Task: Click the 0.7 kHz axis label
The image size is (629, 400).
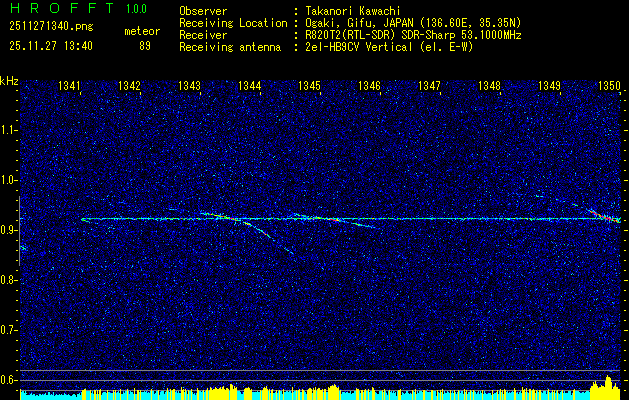Action: click(7, 330)
